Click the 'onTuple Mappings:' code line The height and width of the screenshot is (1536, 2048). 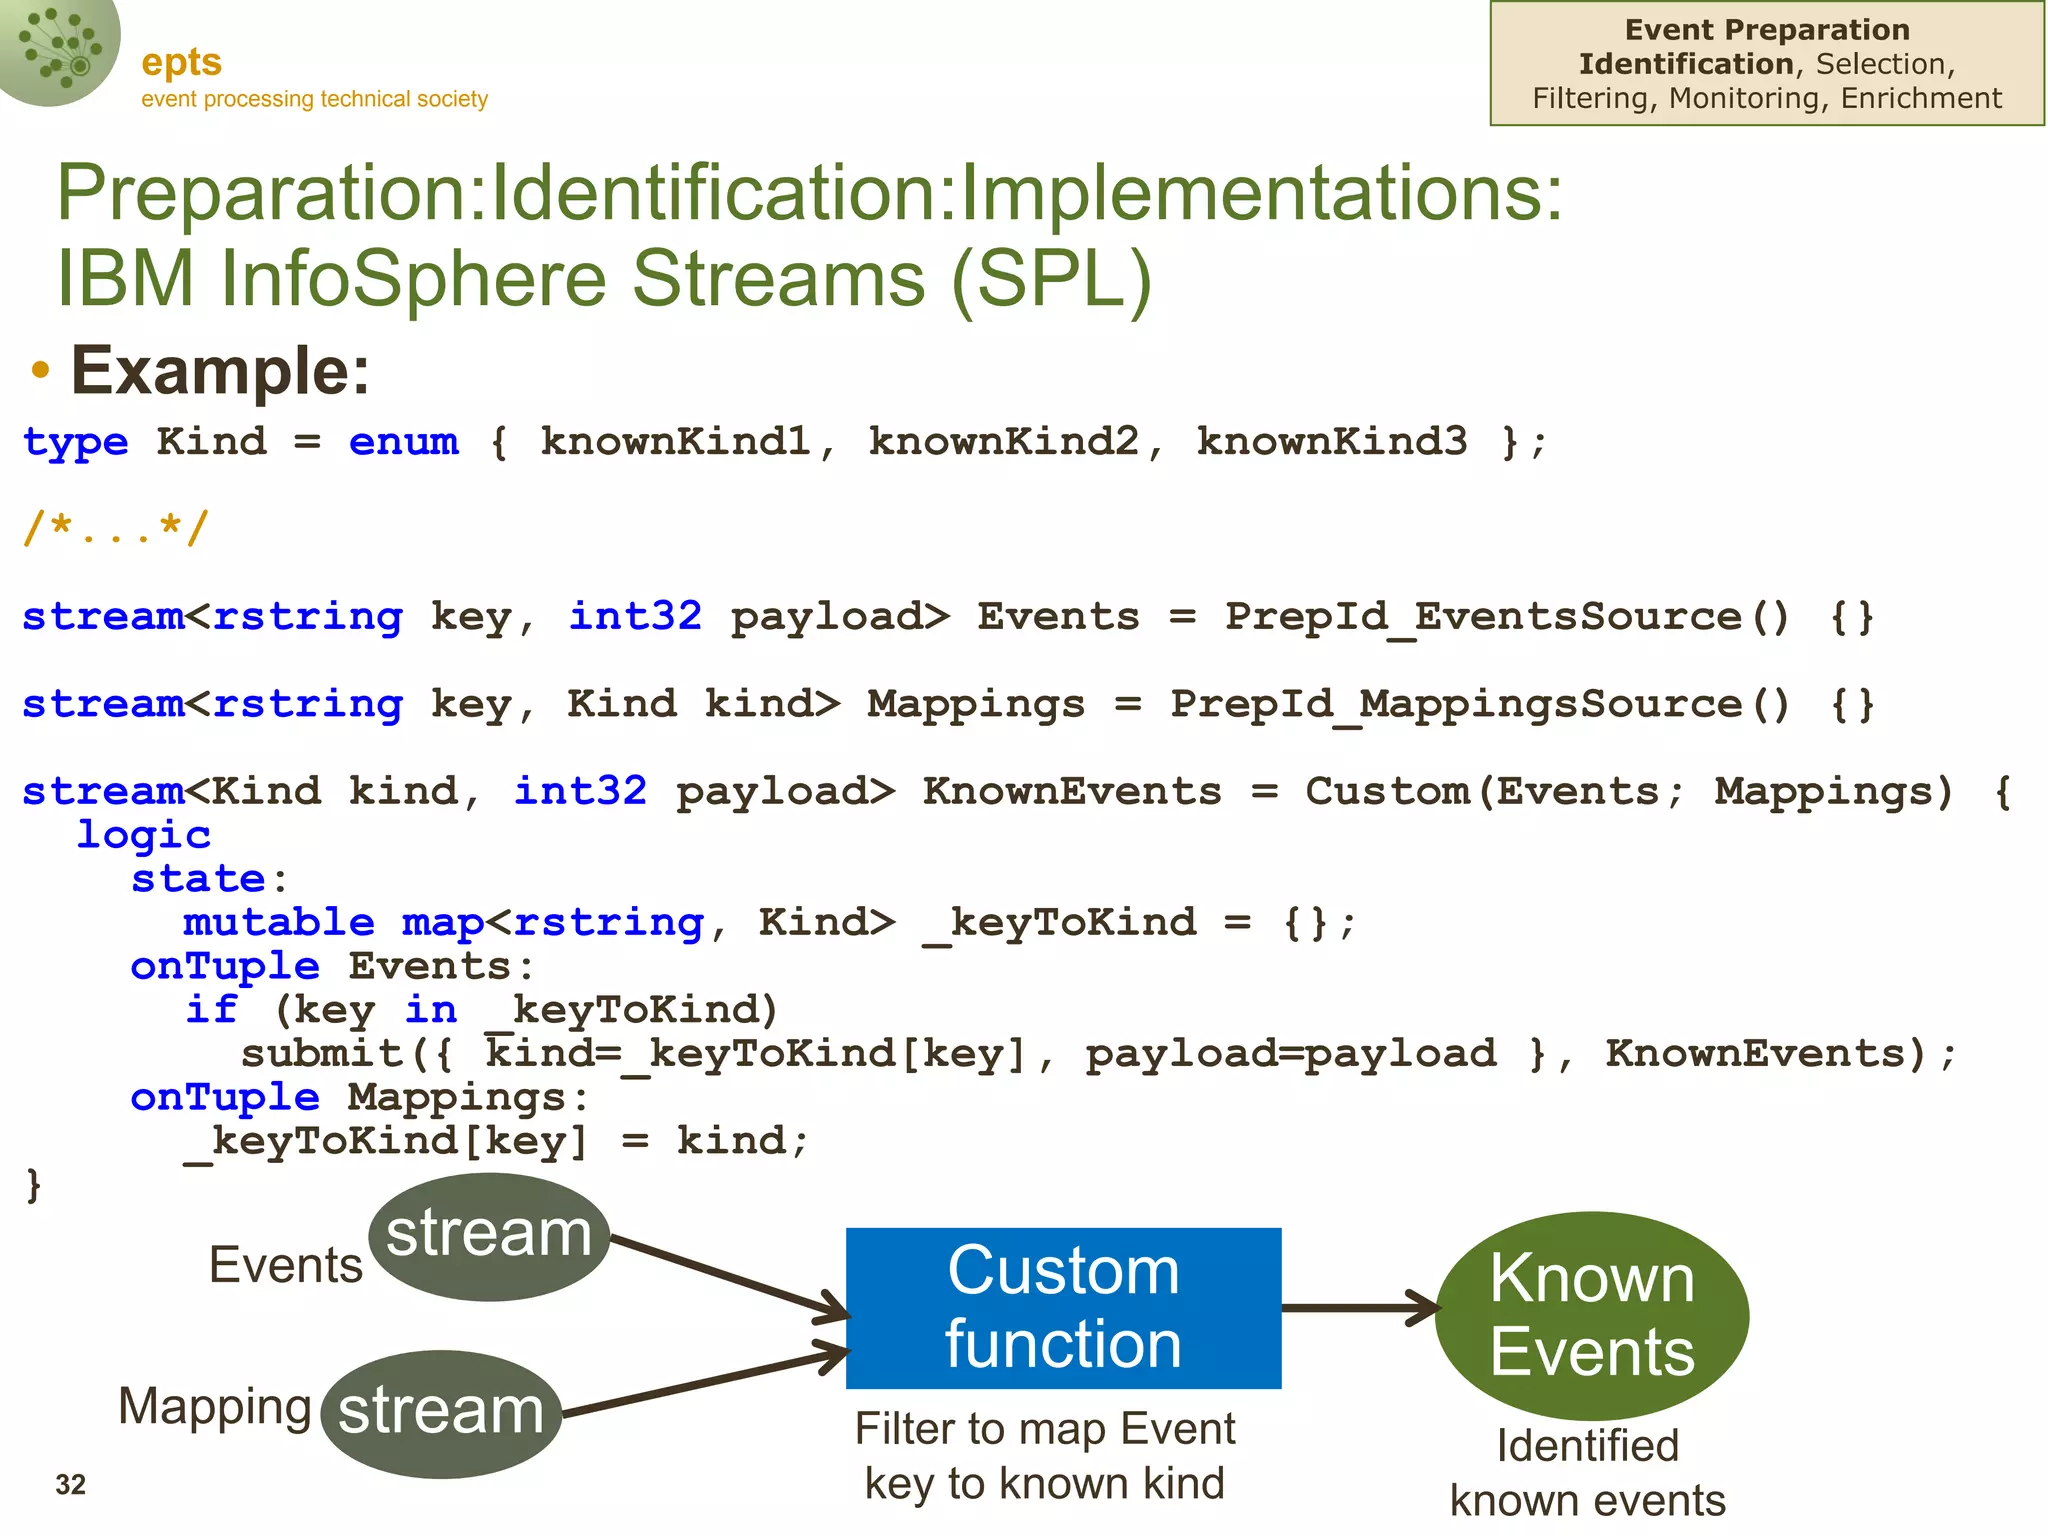360,1097
